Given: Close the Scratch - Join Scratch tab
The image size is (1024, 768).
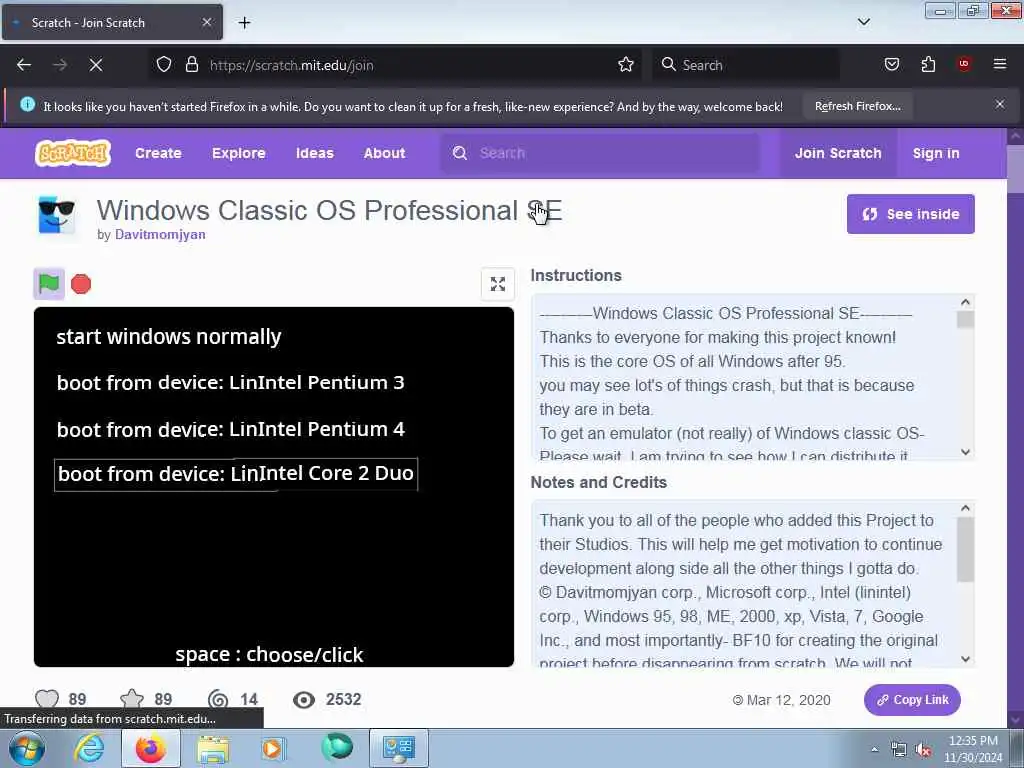Looking at the screenshot, I should click(206, 22).
